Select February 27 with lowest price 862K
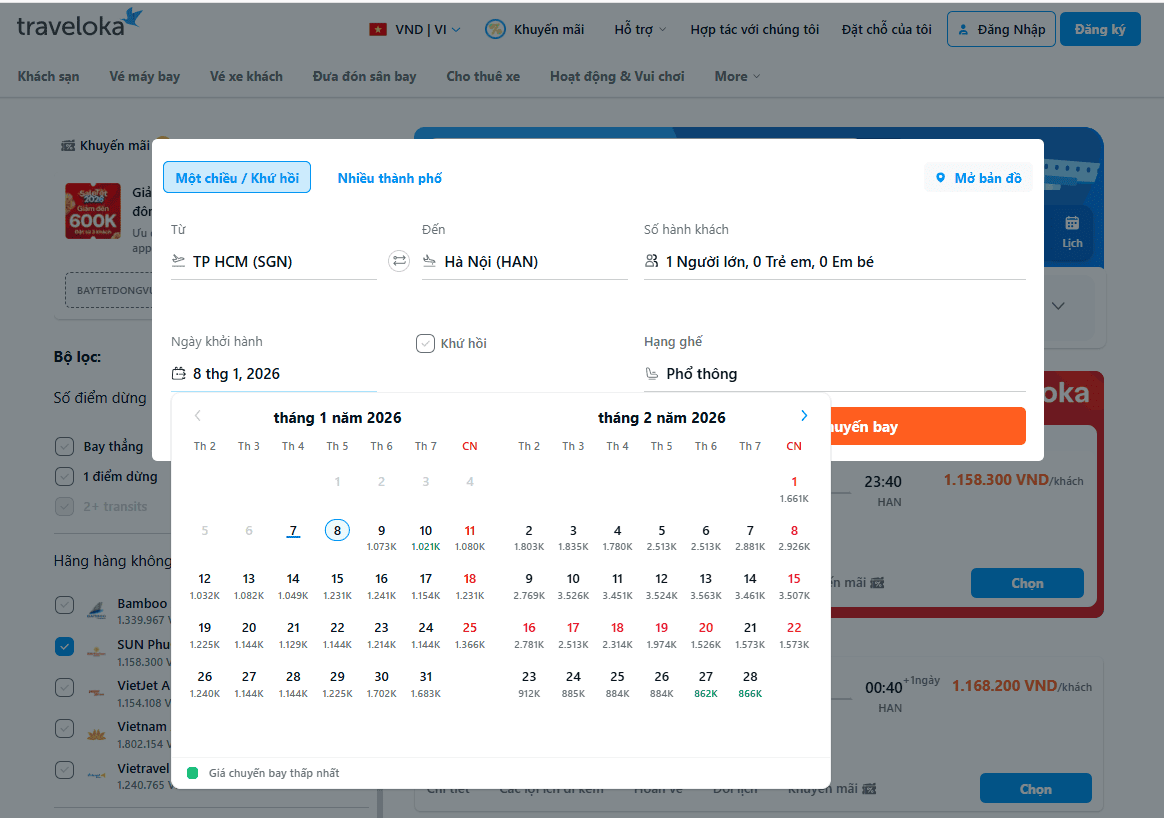Viewport: 1164px width, 818px height. point(706,683)
